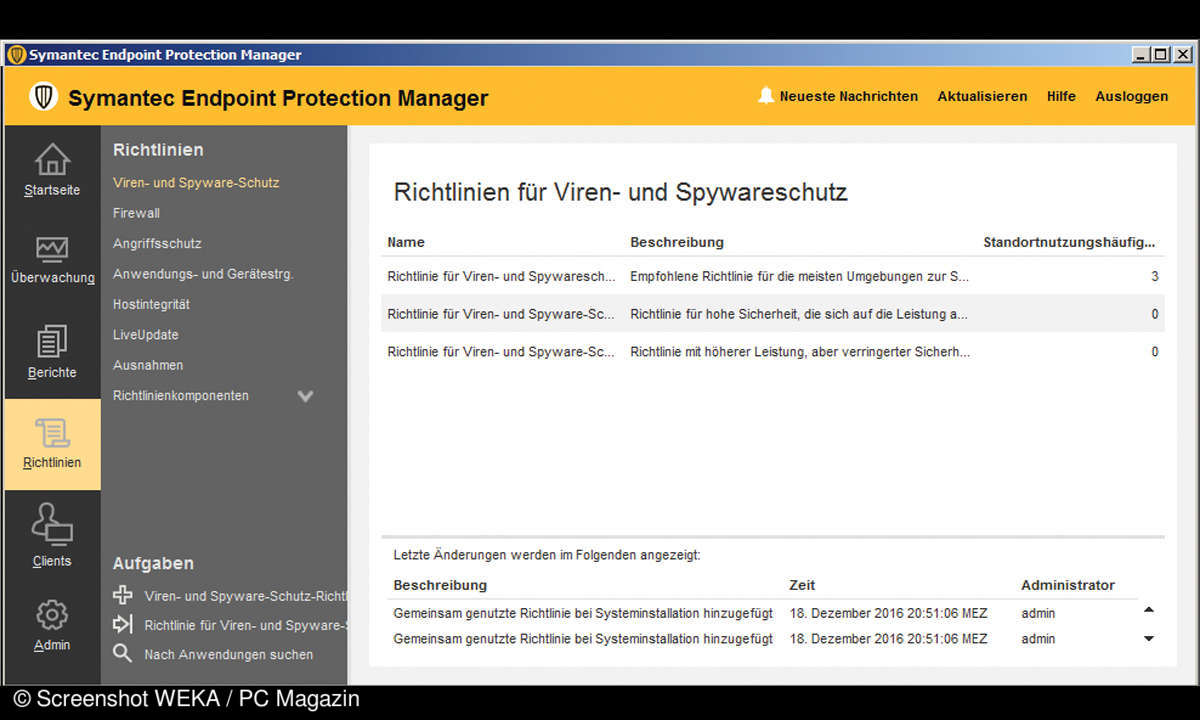Select policy row 'Richtlinie mit höherer Leistung'
Screen dimensions: 1200x720
pos(773,352)
